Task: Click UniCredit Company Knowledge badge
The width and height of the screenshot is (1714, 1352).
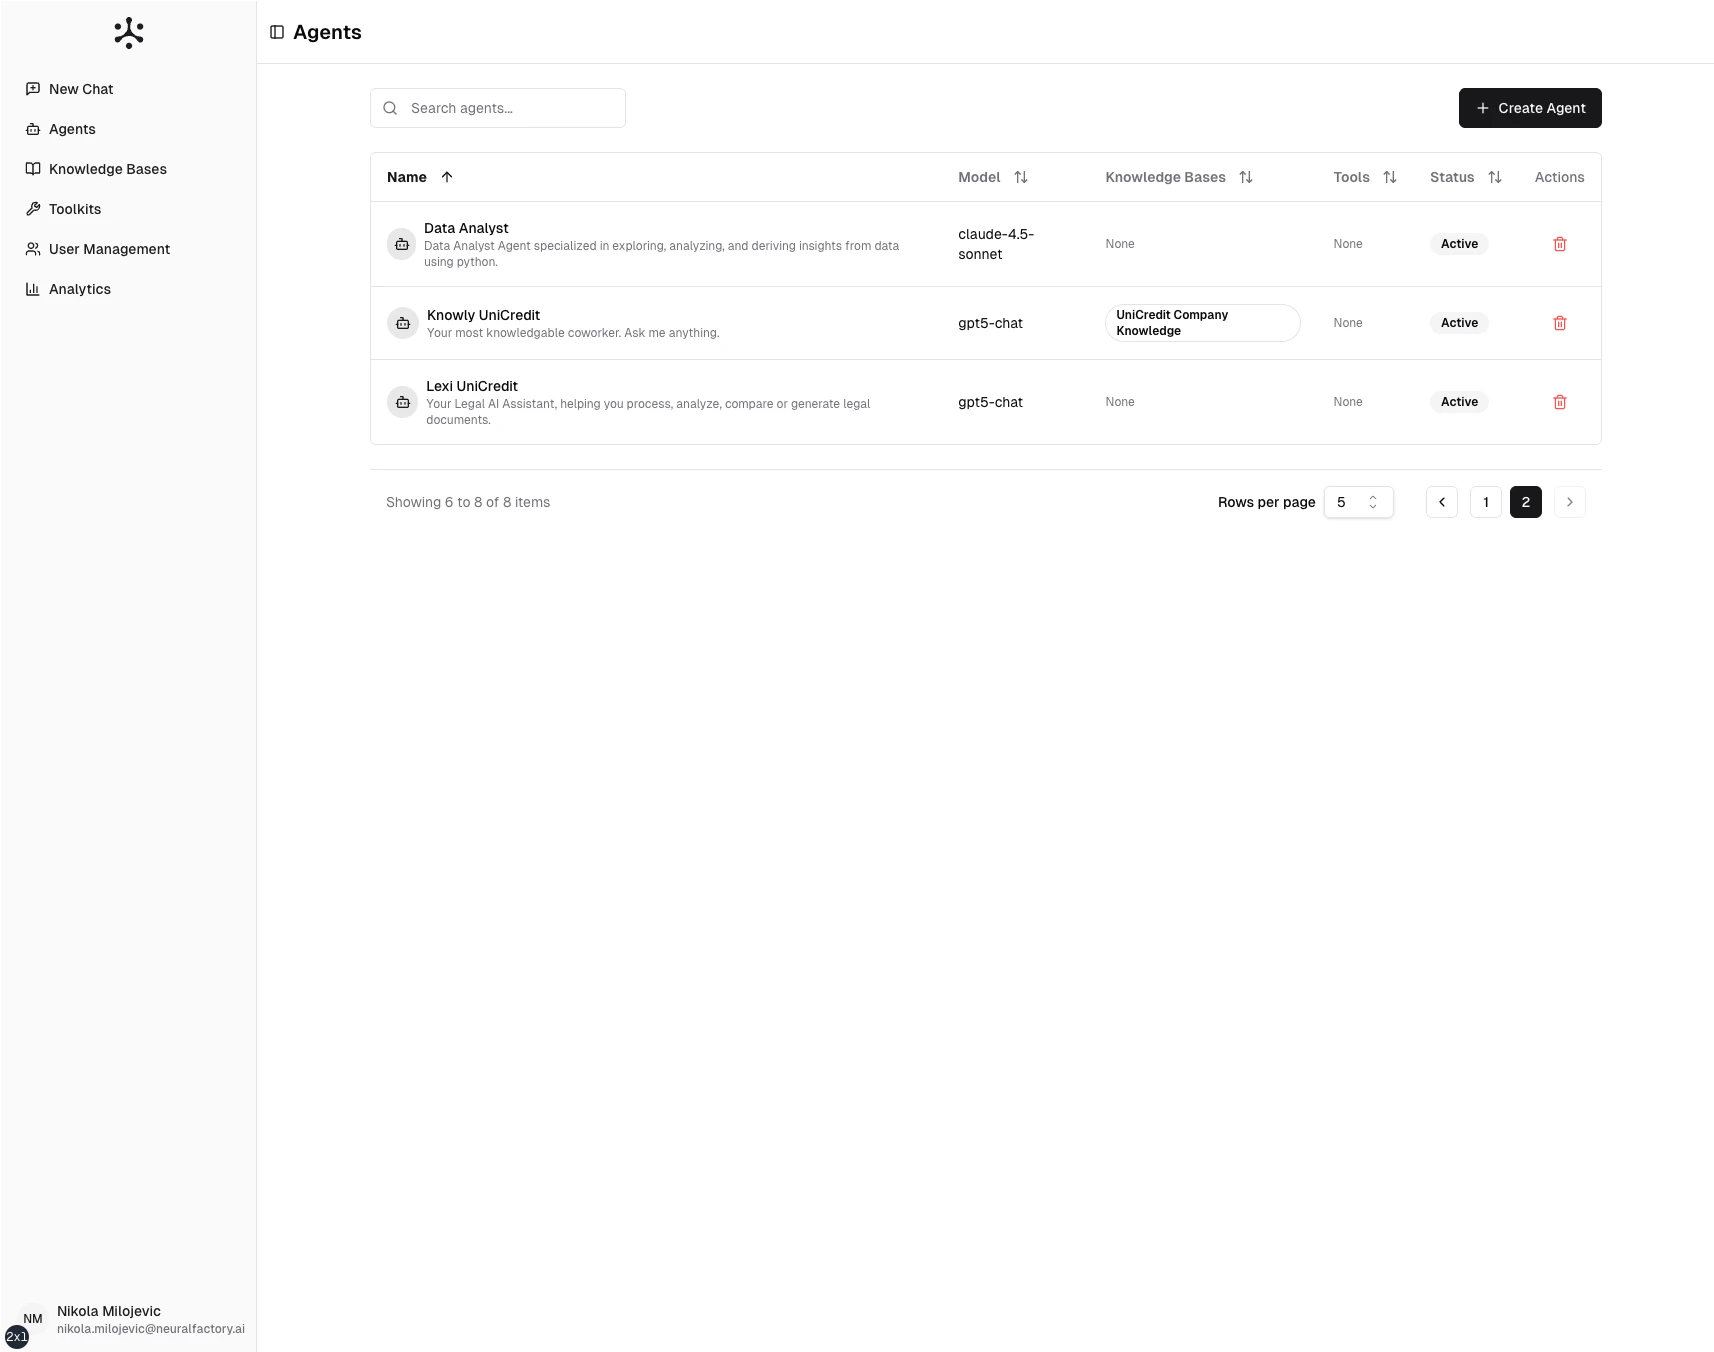Action: pos(1202,323)
